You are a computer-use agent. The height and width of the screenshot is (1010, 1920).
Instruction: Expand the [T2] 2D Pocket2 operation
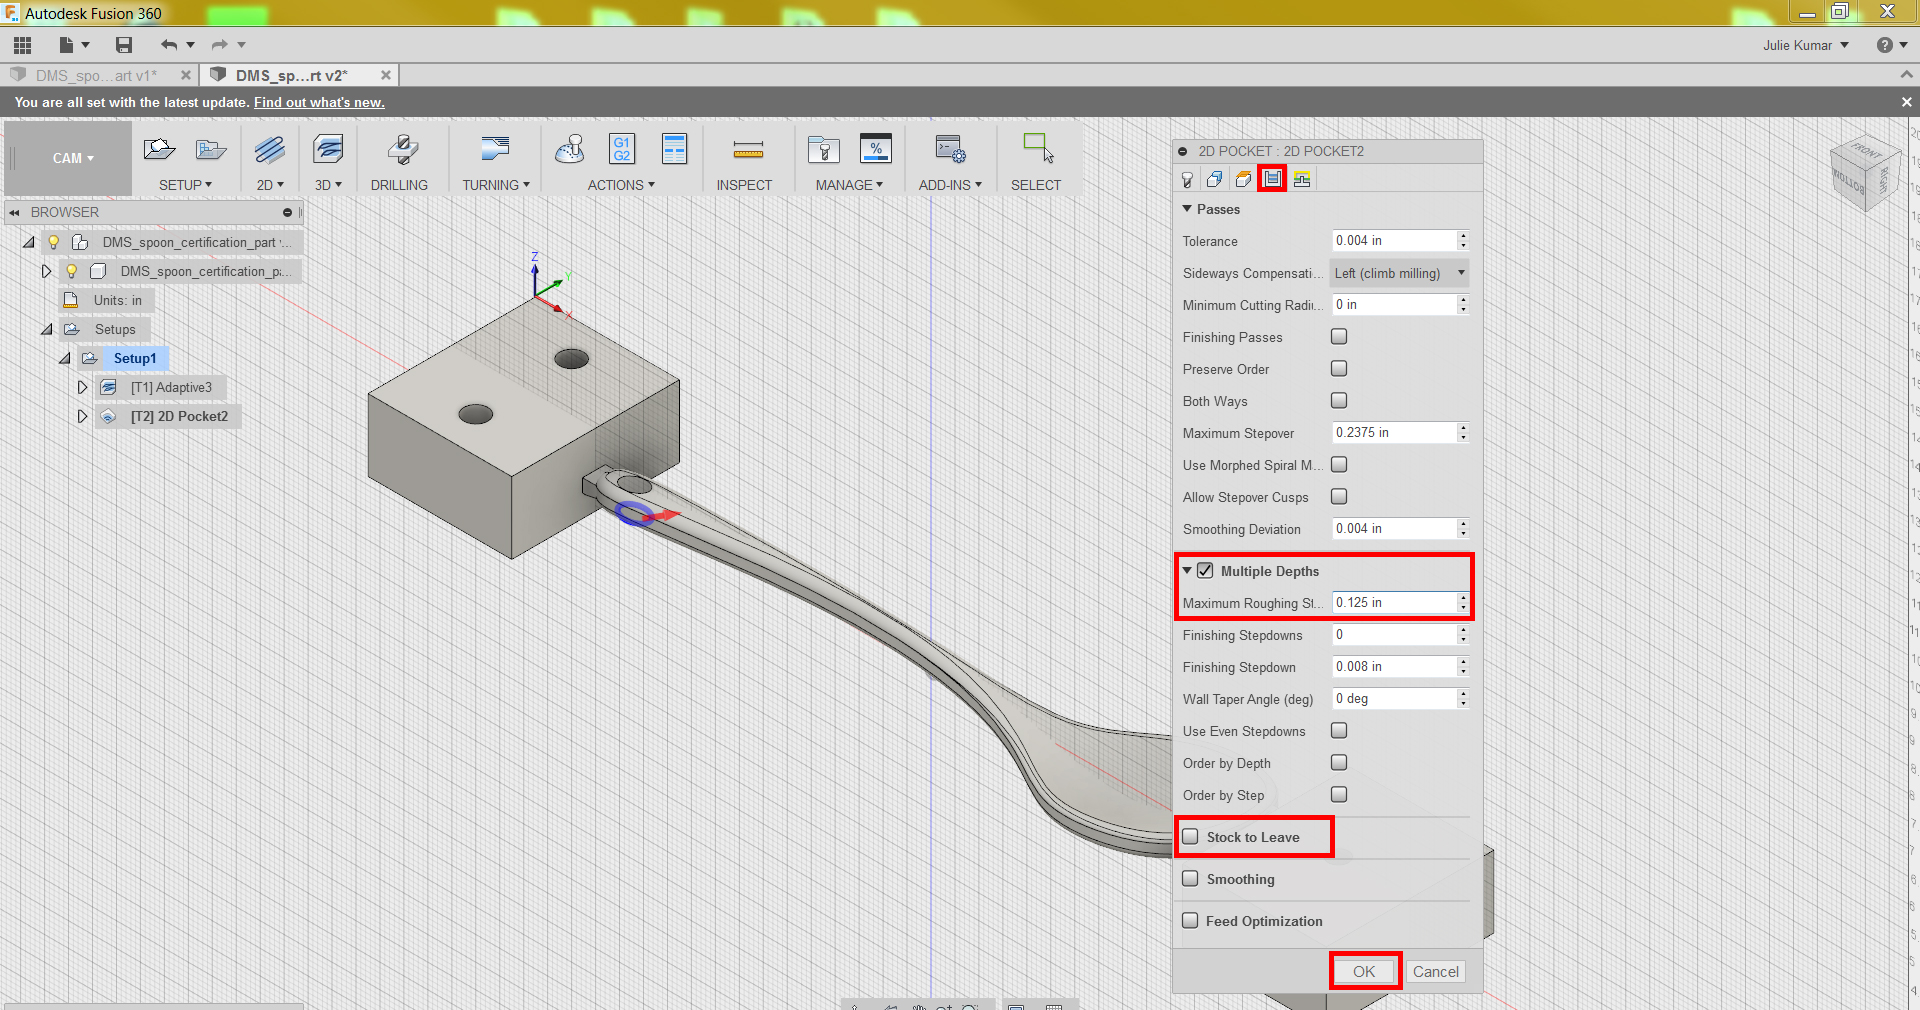pyautogui.click(x=83, y=416)
